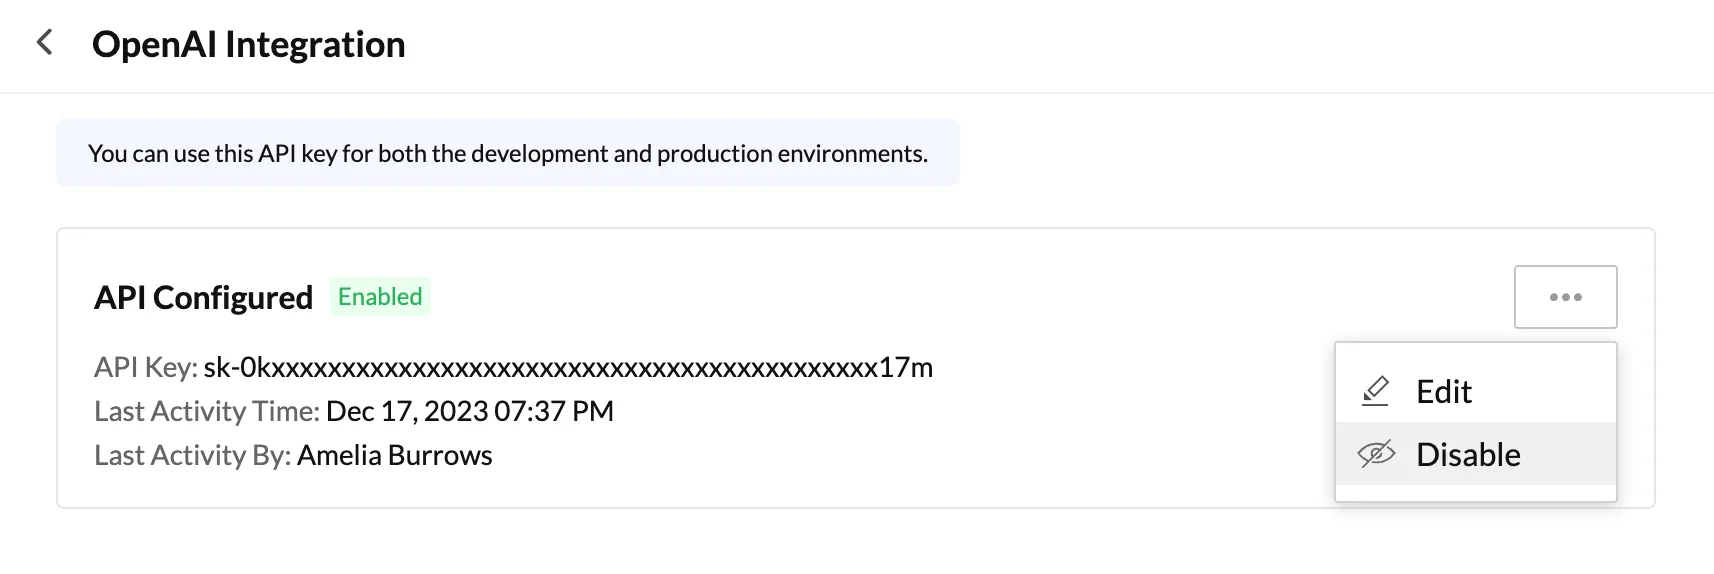1714x574 pixels.
Task: Click the green Enabled status badge
Action: (x=380, y=297)
